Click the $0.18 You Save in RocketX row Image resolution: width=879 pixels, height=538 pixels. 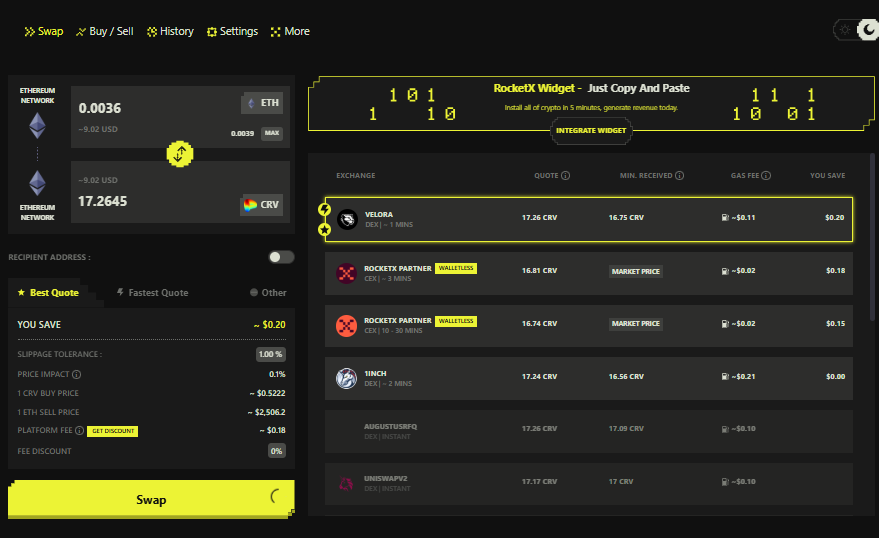pos(835,271)
